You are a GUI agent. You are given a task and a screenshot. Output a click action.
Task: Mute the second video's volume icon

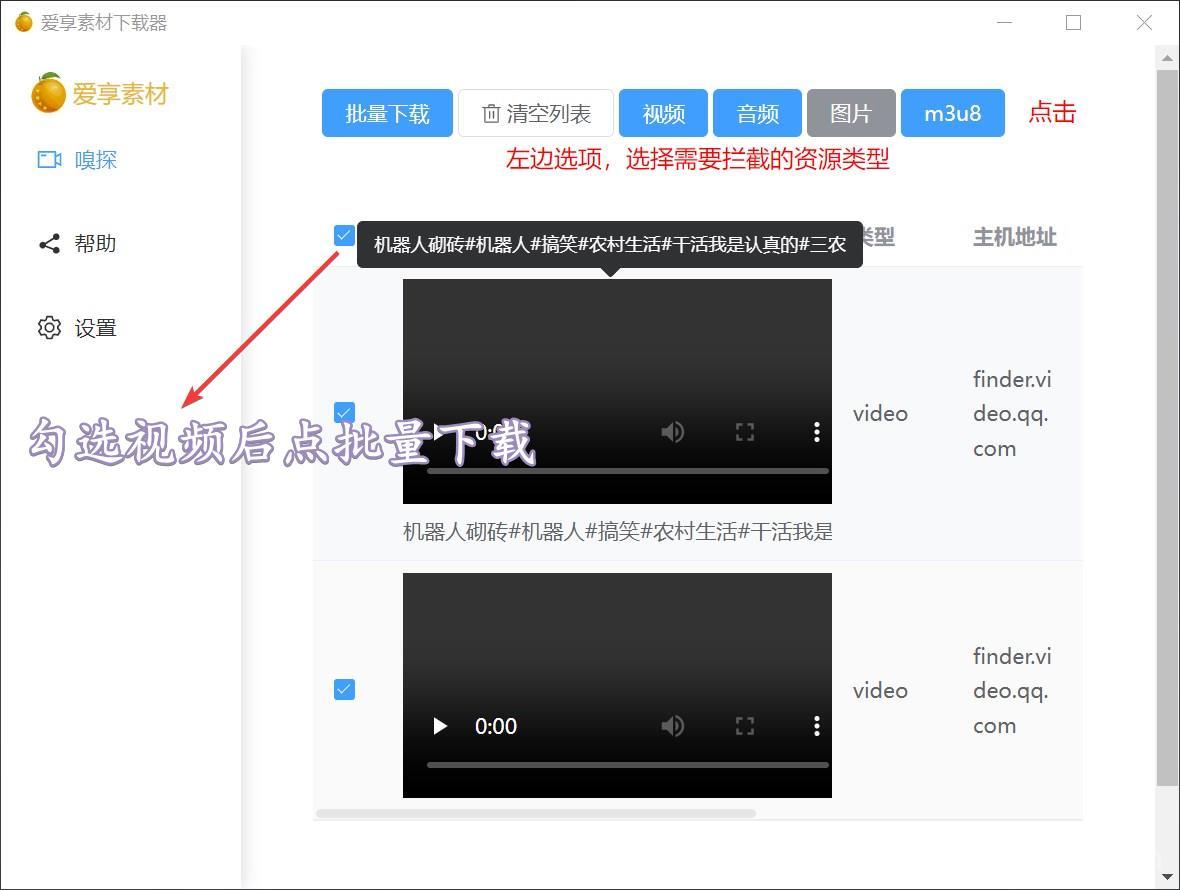point(672,726)
